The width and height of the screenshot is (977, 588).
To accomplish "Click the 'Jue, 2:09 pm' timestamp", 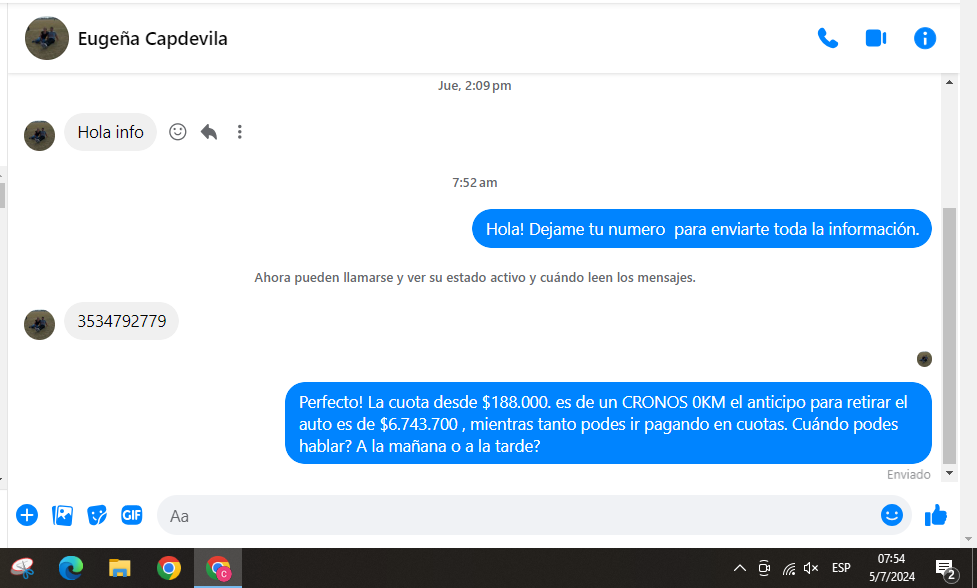I will tap(475, 86).
